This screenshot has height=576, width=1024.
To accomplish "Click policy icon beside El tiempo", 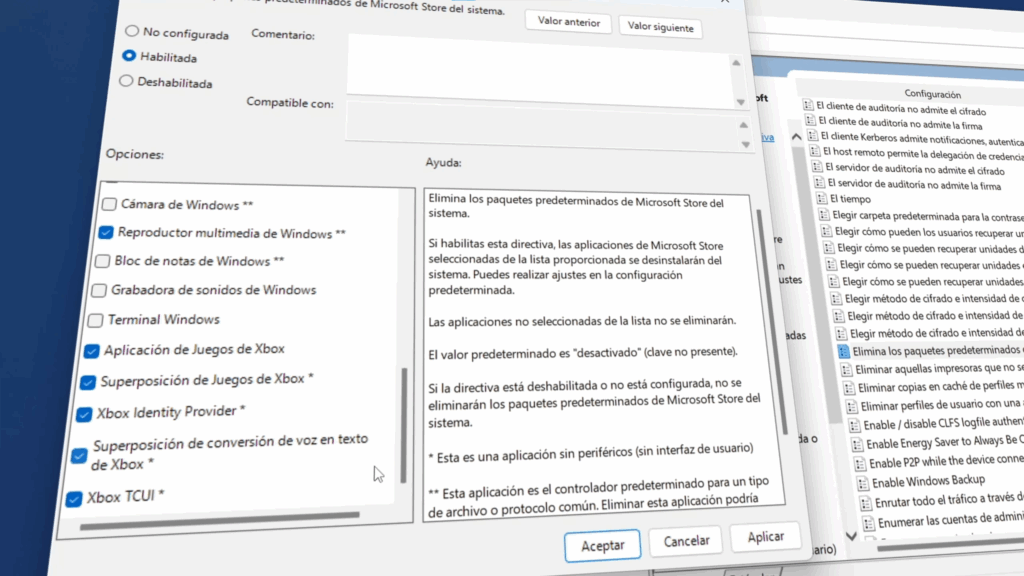I will 822,197.
